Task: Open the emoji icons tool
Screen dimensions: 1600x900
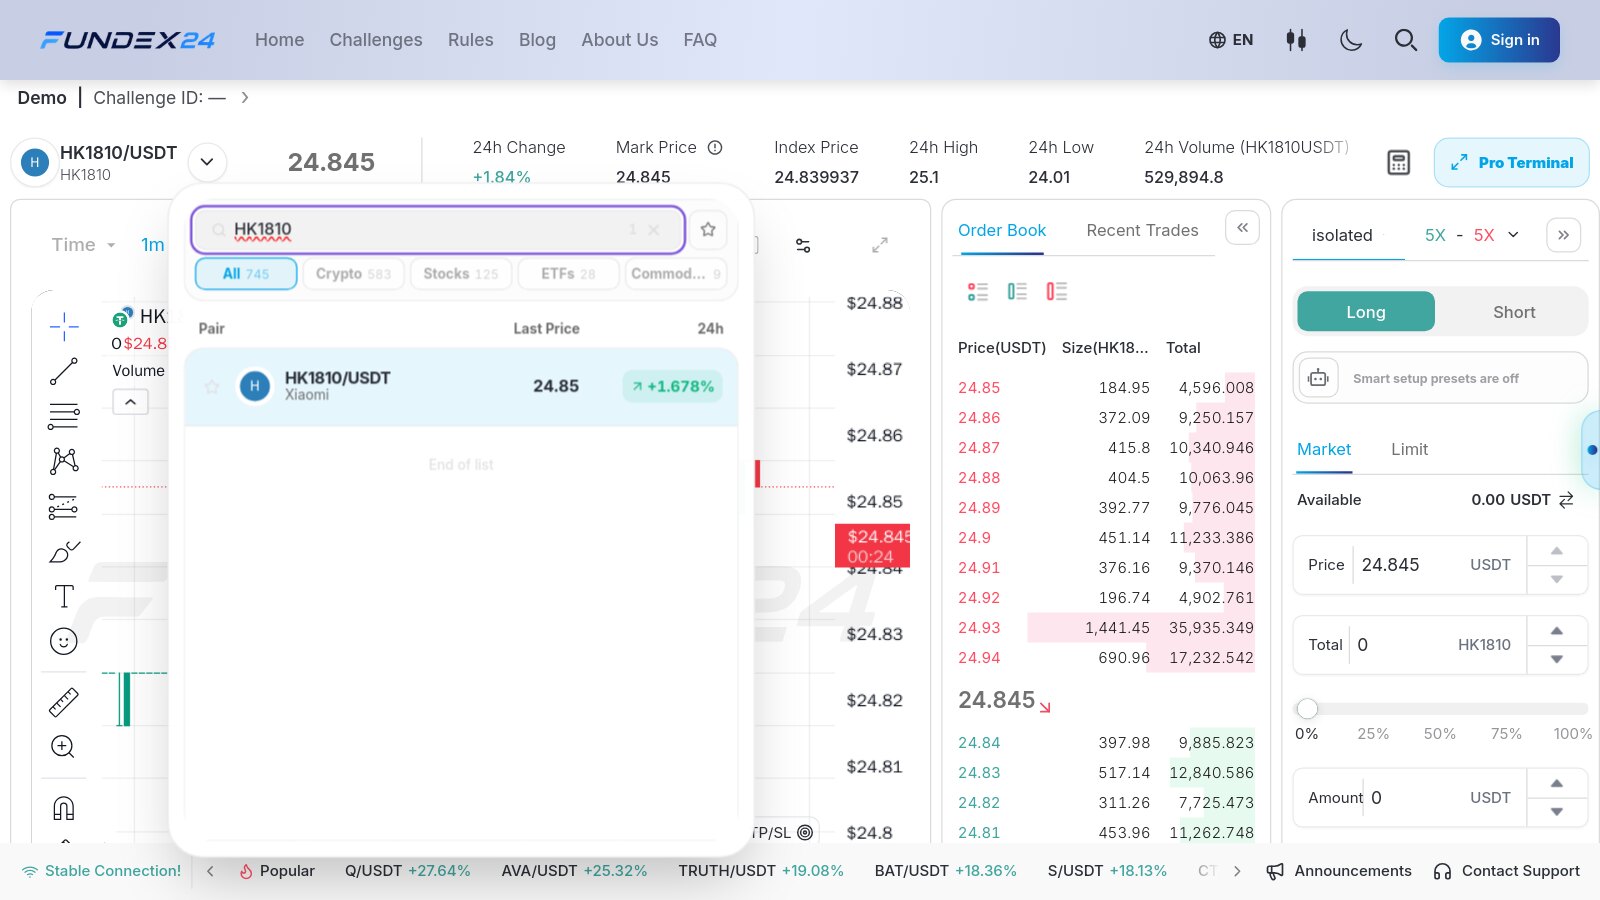Action: click(x=64, y=641)
